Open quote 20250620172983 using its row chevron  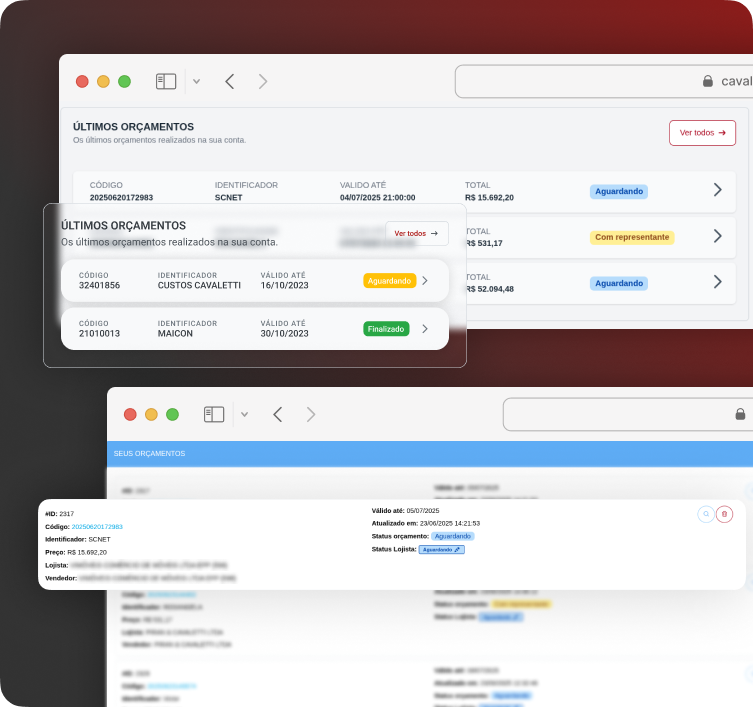point(717,190)
